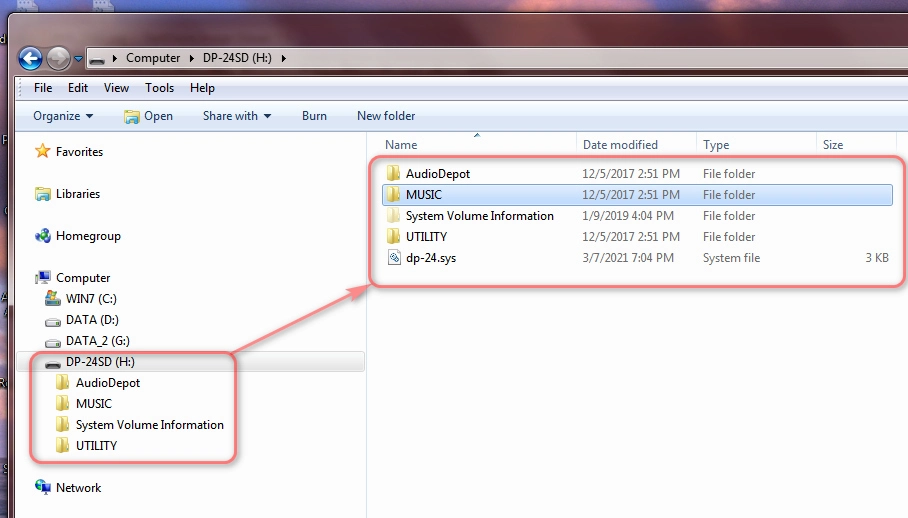Image resolution: width=908 pixels, height=518 pixels.
Task: Open the recent pages dropdown arrow
Action: pos(78,59)
